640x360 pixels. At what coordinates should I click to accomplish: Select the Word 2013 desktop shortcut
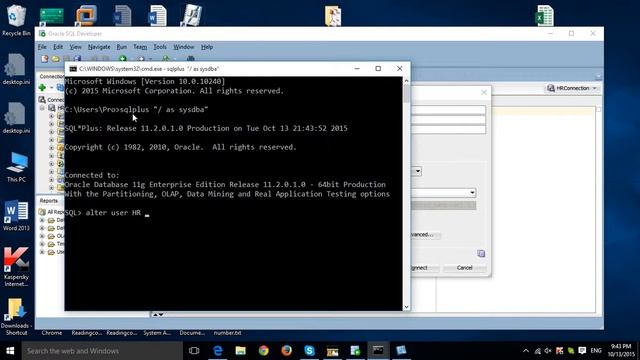coord(16,216)
